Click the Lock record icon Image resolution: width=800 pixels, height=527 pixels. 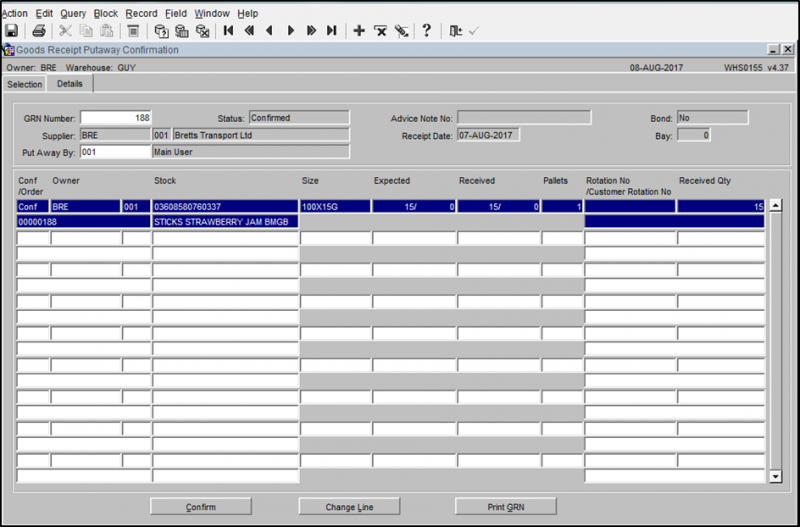tap(402, 31)
